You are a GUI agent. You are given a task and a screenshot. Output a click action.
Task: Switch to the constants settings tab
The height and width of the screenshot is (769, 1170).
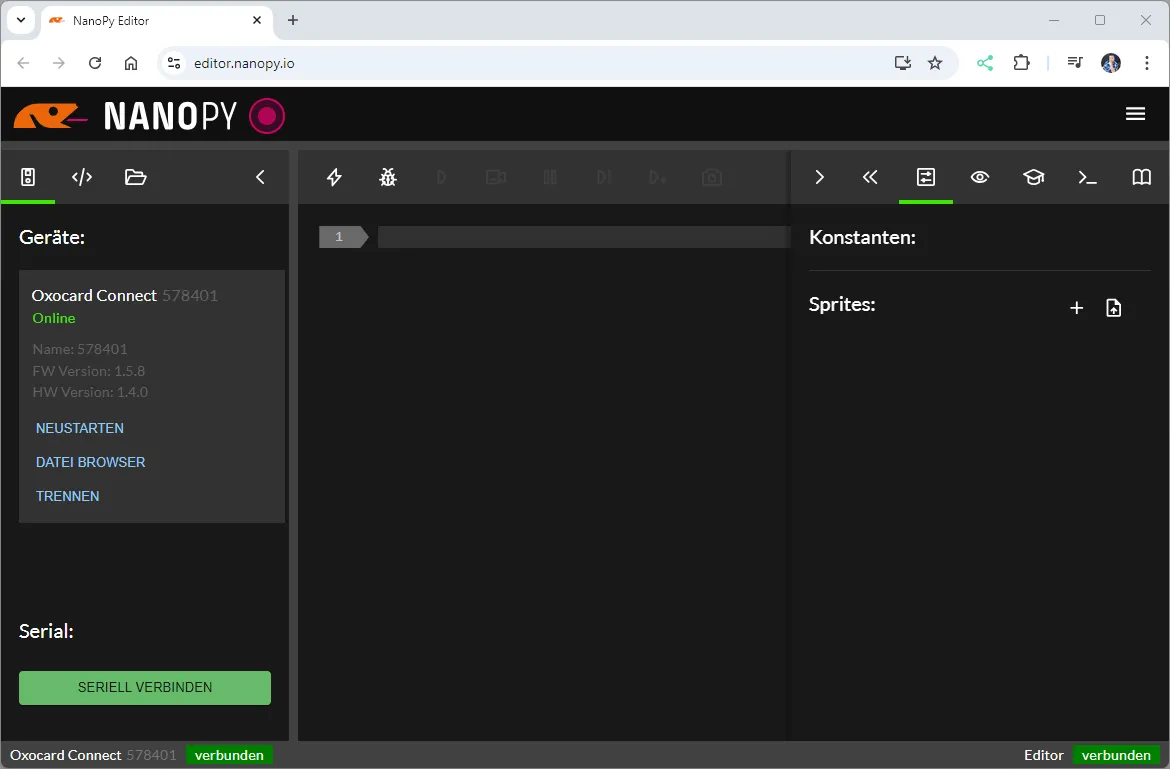pos(926,177)
